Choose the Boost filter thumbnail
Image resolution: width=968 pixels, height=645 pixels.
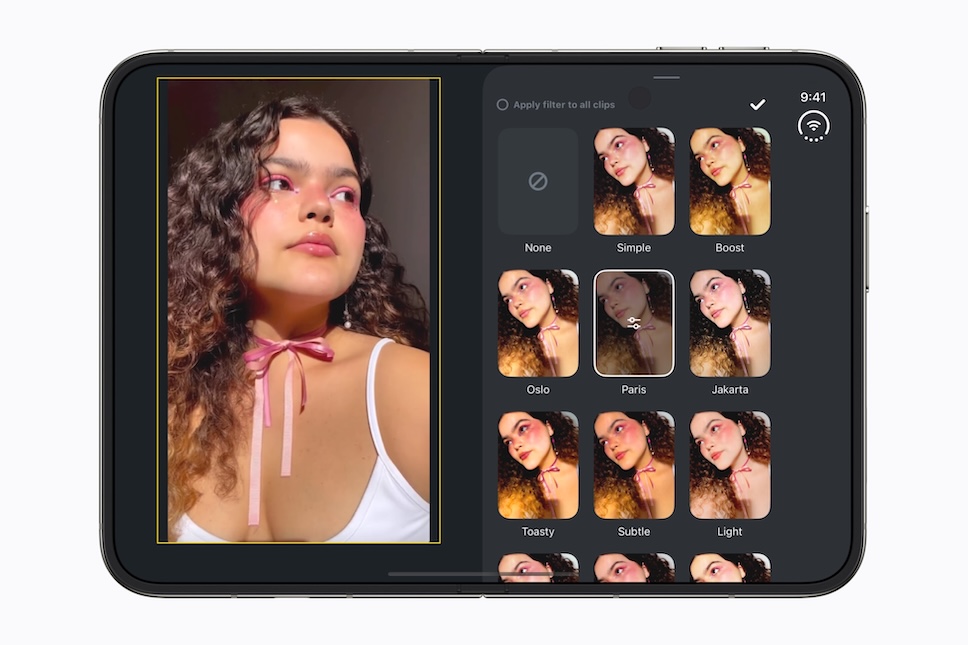(x=730, y=181)
